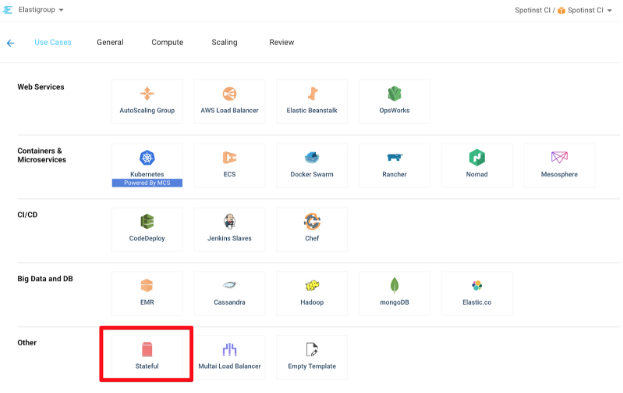This screenshot has width=623, height=393.
Task: Select the Jenkins Slaves icon
Action: point(229,222)
